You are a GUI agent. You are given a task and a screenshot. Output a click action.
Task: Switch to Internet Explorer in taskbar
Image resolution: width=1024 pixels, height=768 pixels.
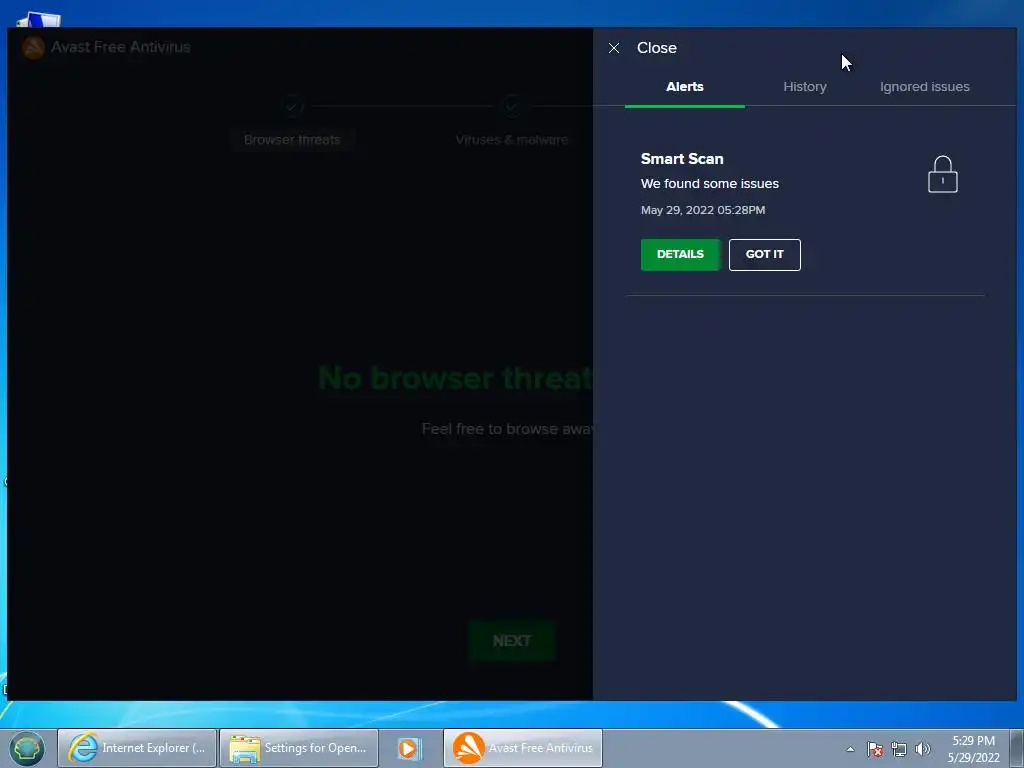[x=137, y=748]
